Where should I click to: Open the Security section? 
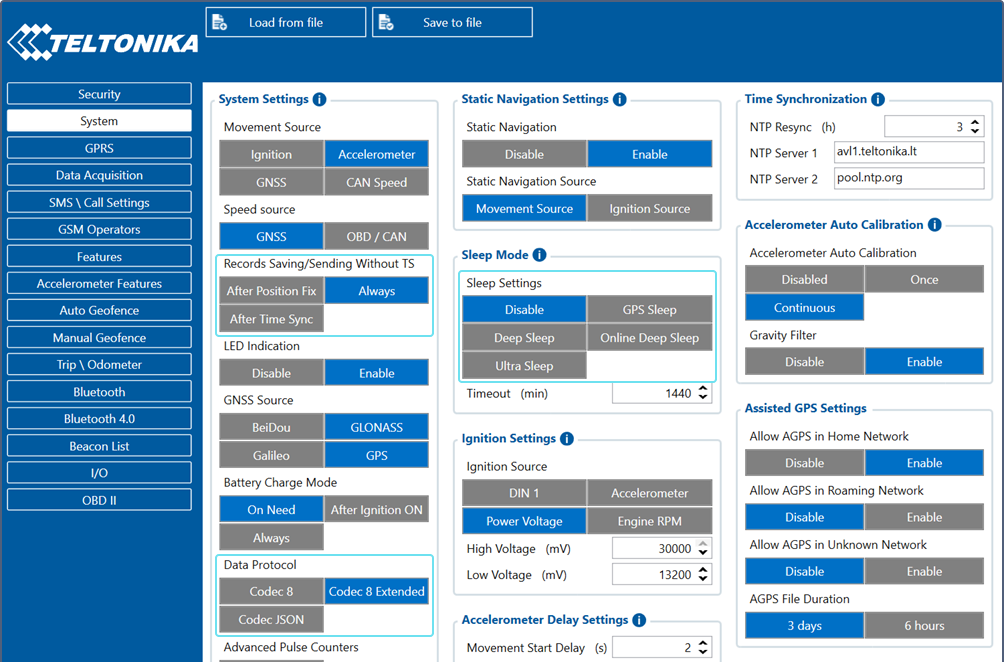[x=99, y=94]
